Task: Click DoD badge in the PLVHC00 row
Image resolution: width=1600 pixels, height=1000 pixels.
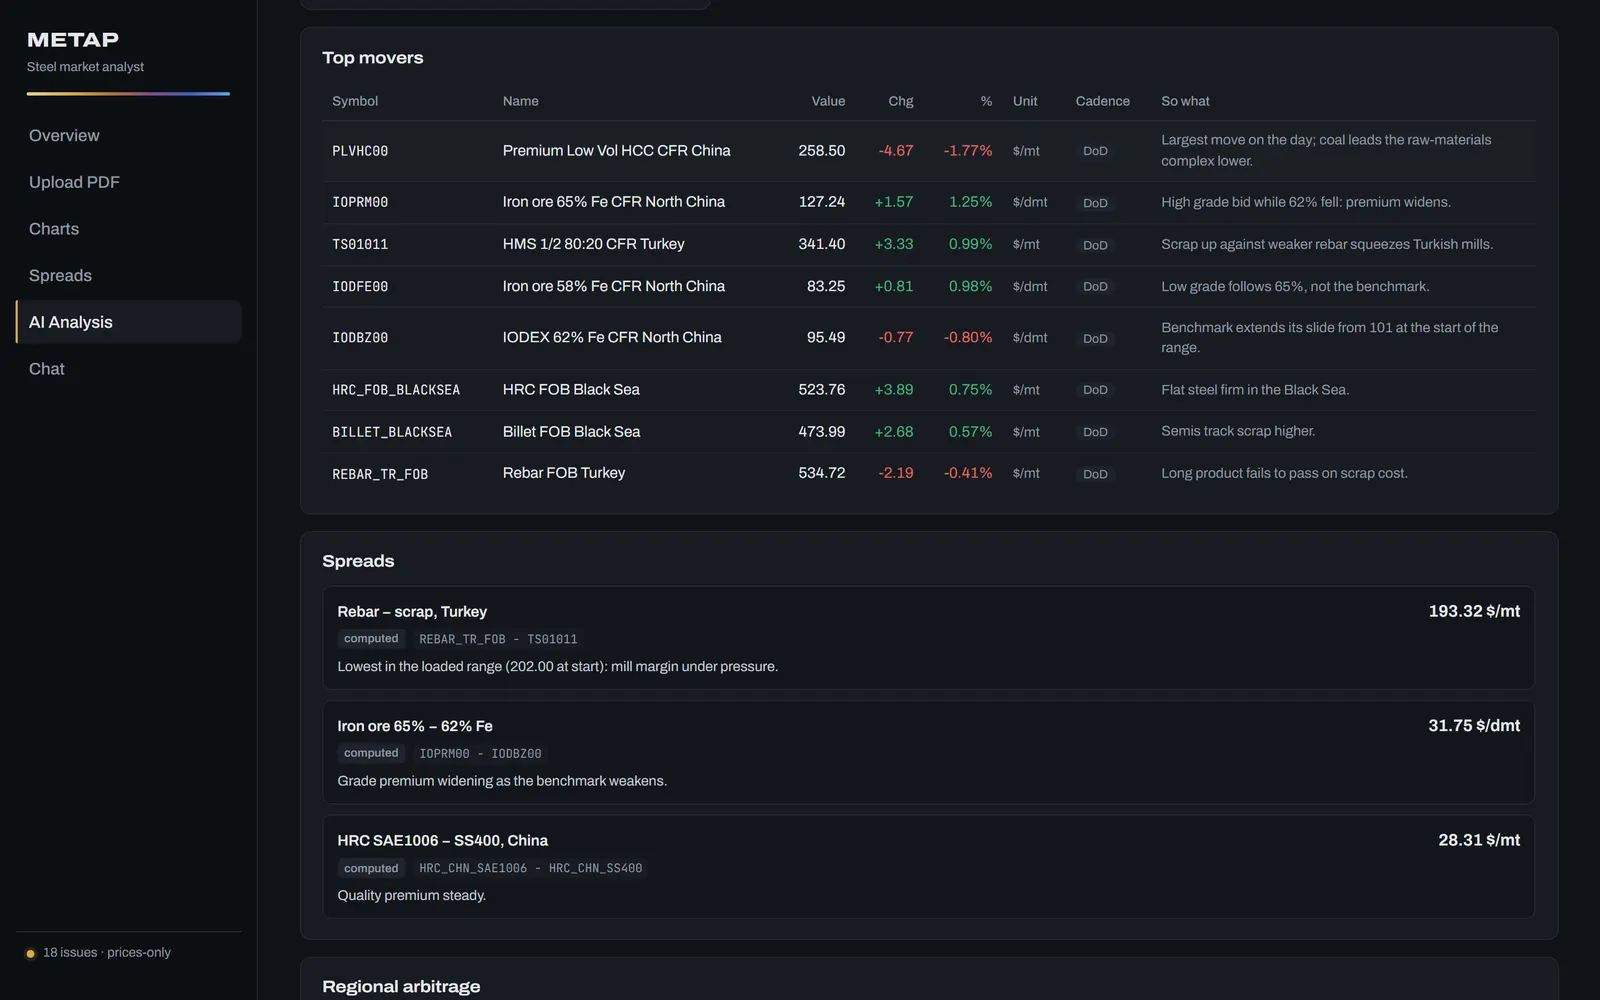Action: click(x=1095, y=151)
